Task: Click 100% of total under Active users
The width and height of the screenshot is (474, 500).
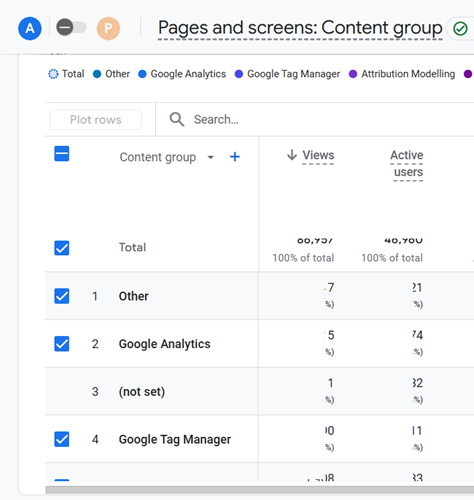Action: [392, 258]
